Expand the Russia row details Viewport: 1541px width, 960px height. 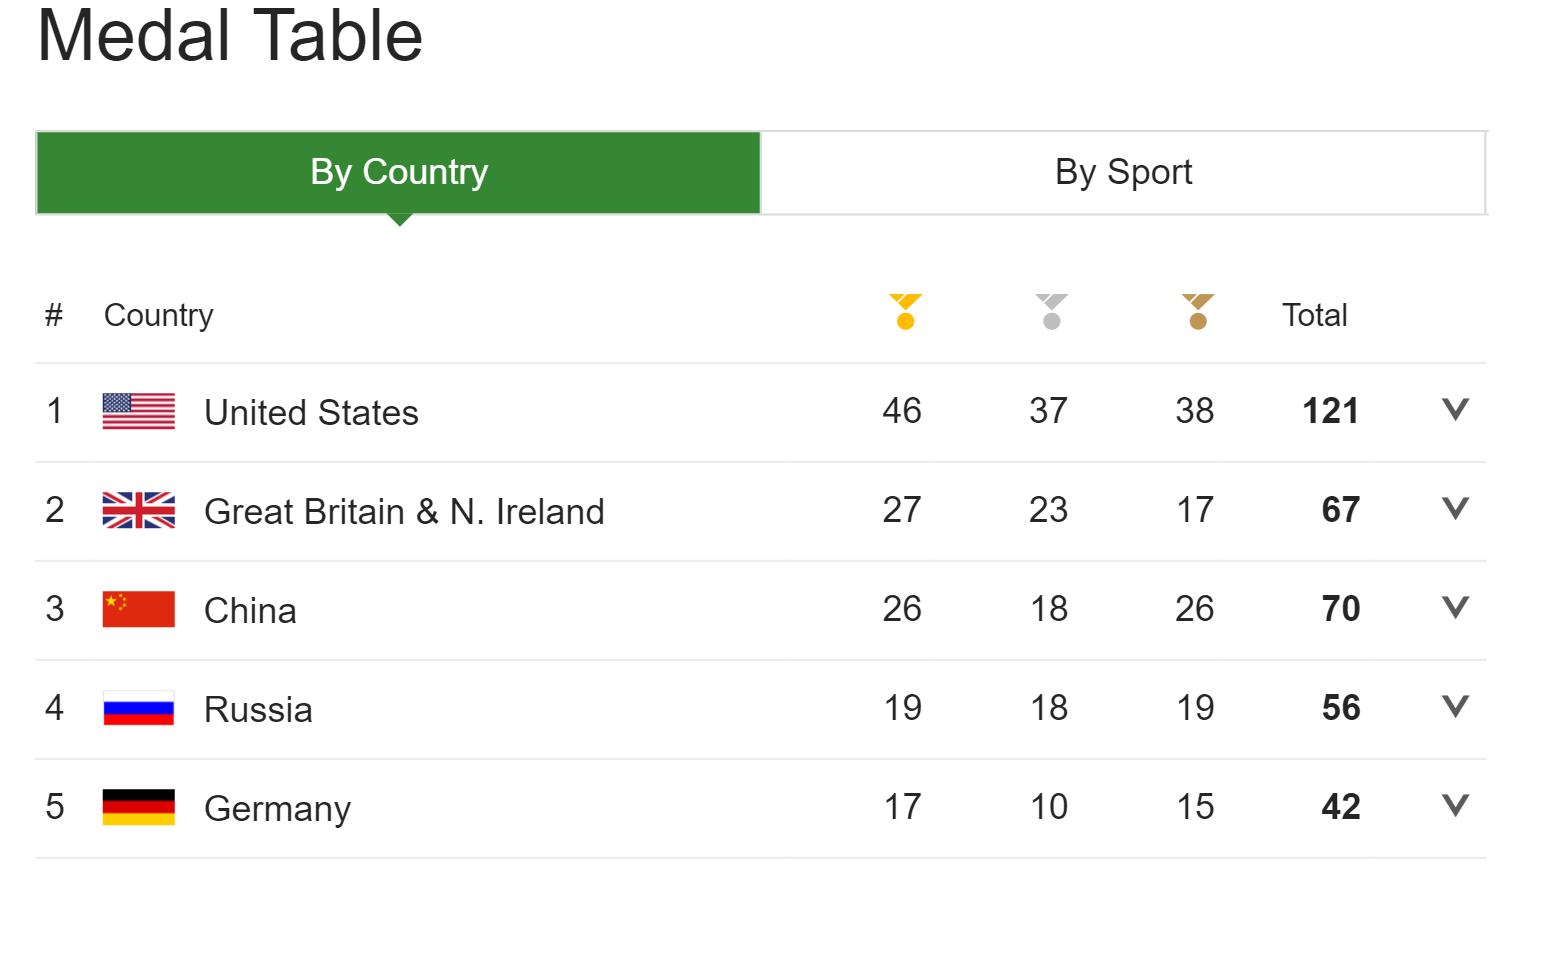[1455, 706]
